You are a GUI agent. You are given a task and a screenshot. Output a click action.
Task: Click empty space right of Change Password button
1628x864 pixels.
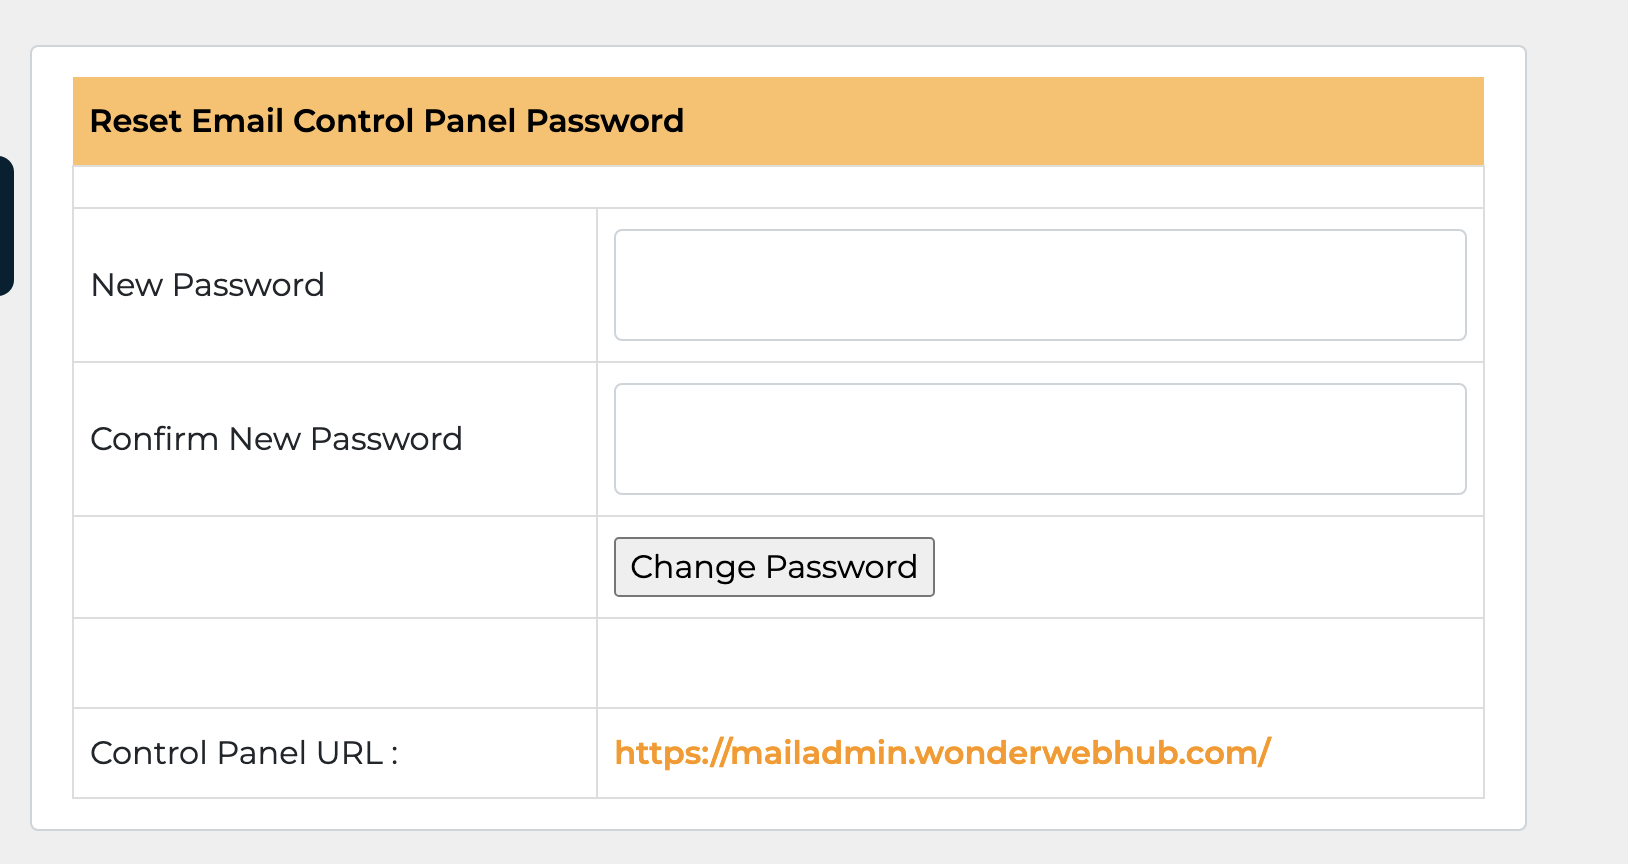(x=1200, y=567)
